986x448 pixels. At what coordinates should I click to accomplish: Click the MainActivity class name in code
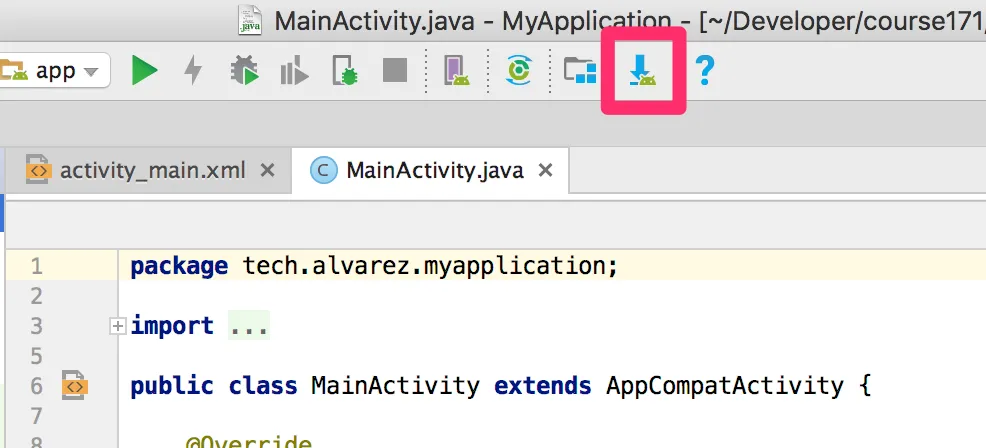[396, 386]
